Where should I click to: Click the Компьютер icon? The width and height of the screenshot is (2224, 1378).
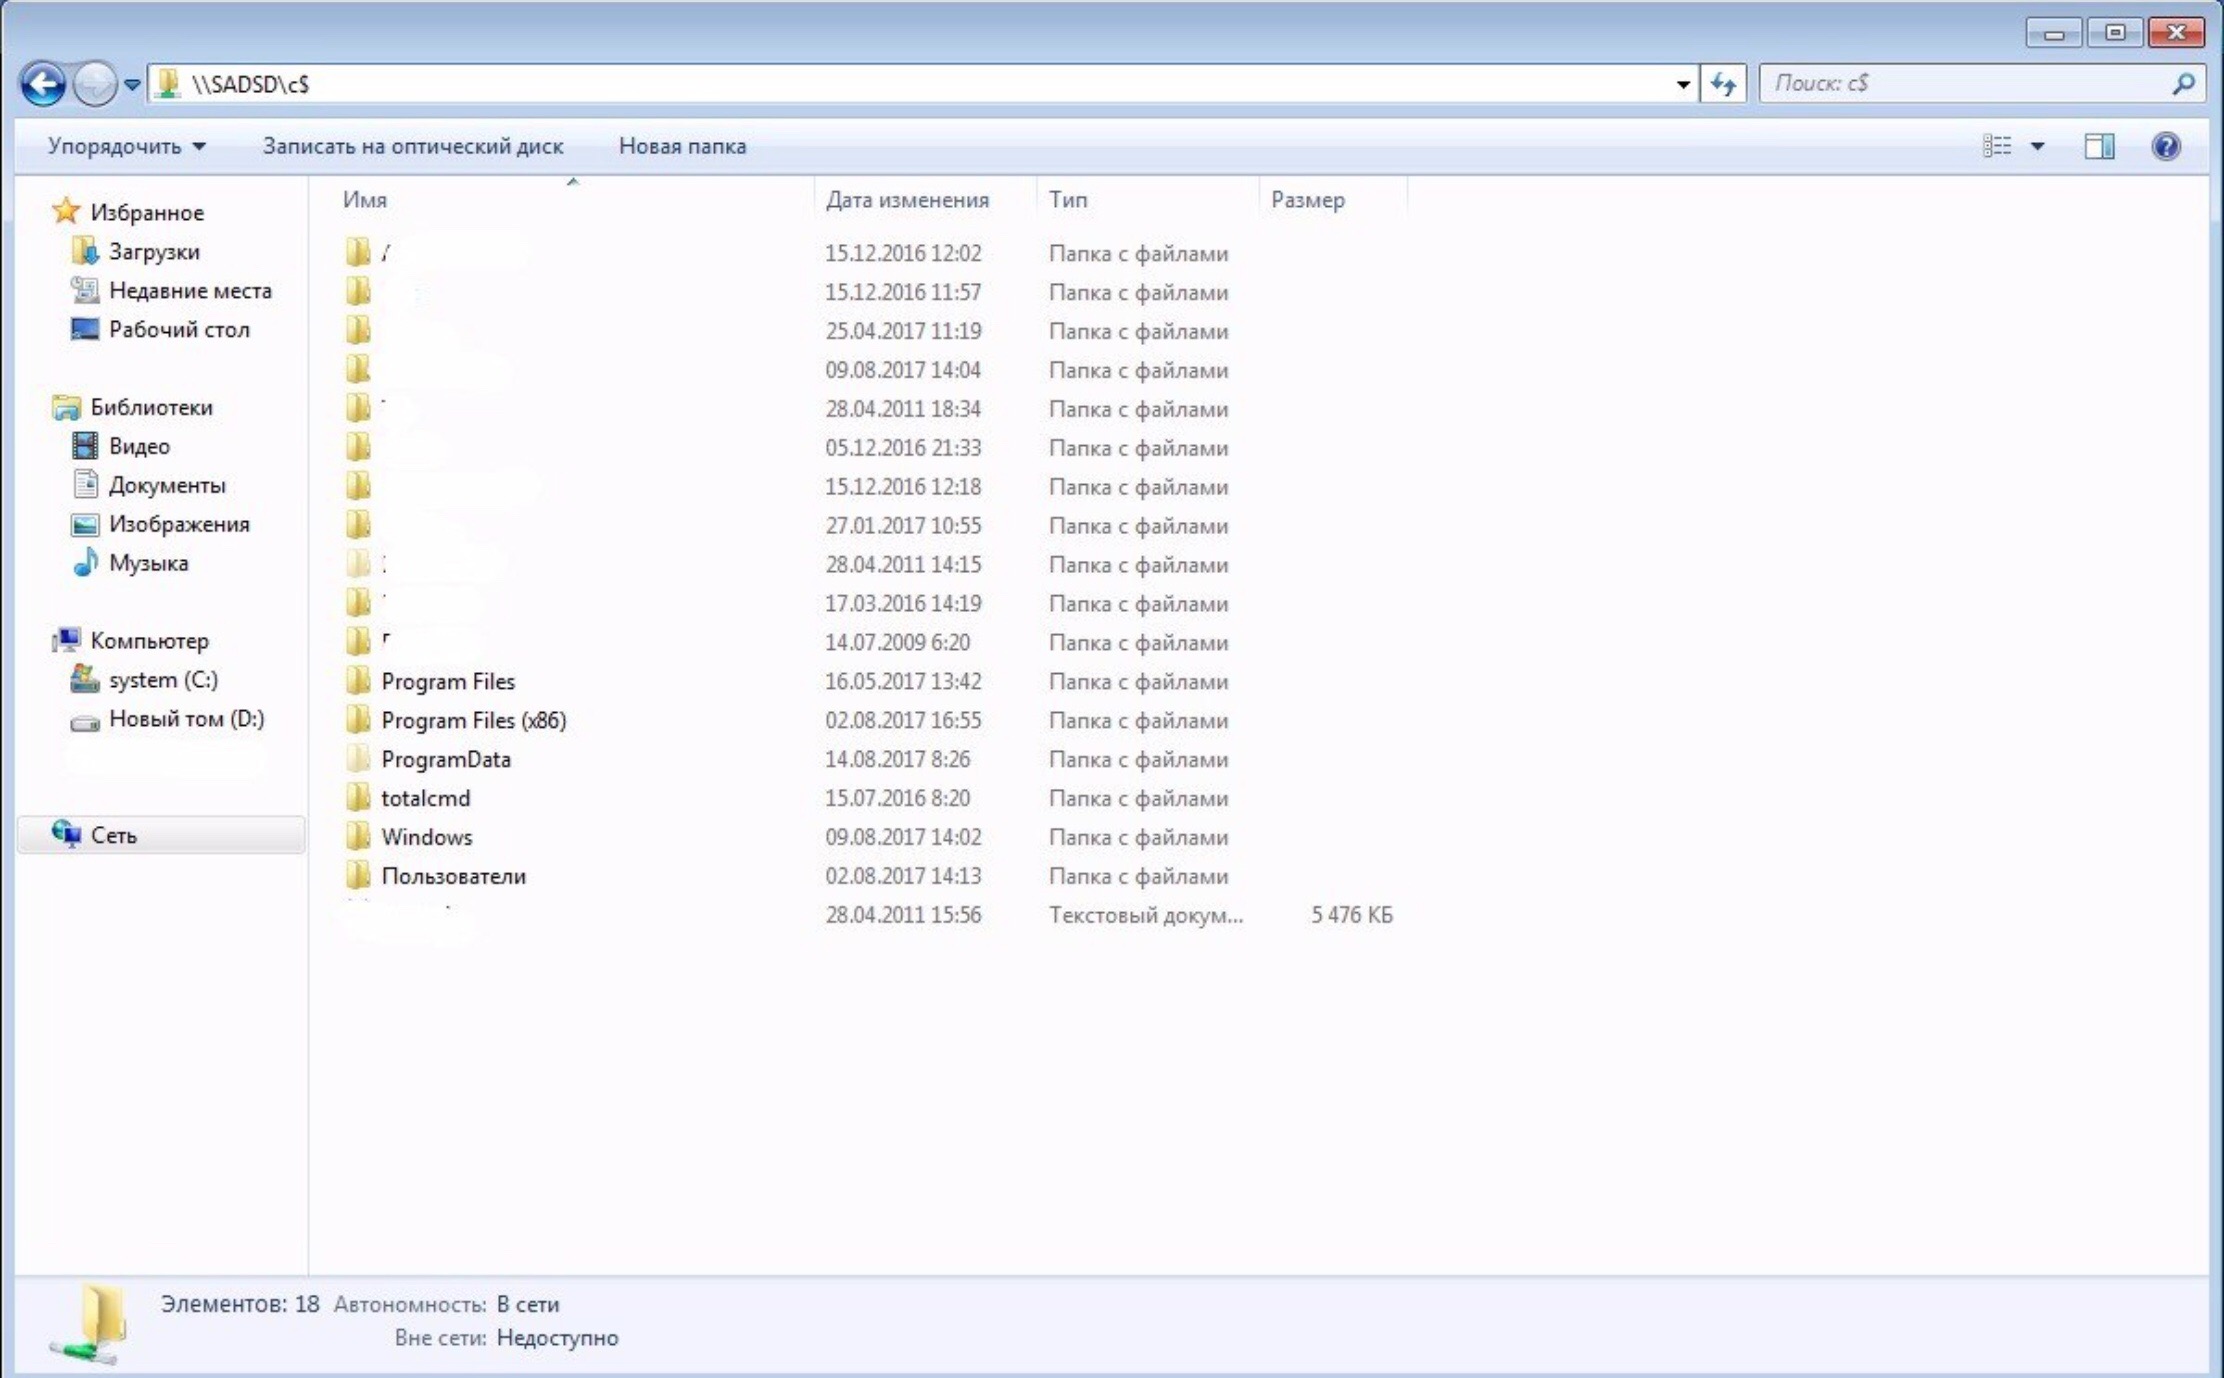tap(66, 639)
